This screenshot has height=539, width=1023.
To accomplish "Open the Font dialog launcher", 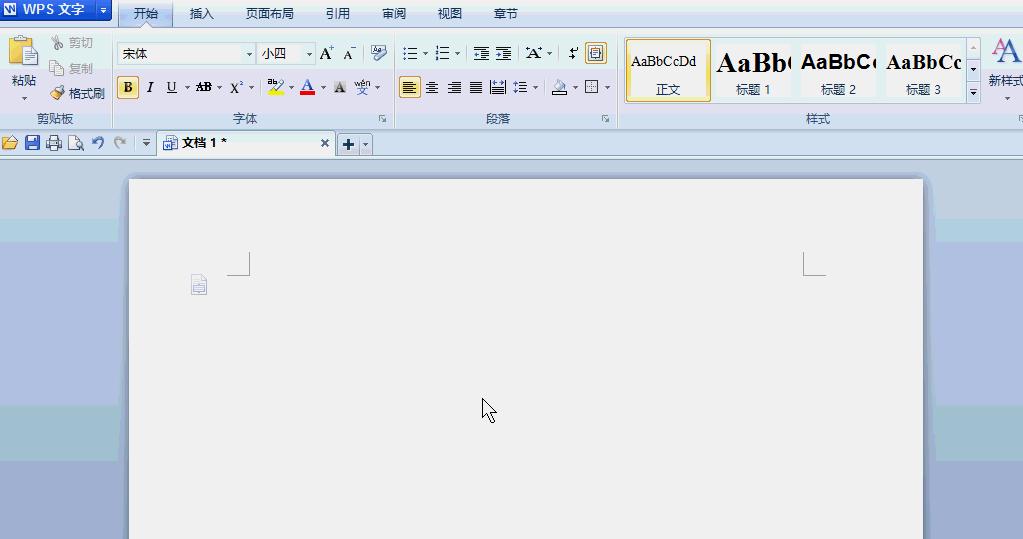I will [x=382, y=119].
